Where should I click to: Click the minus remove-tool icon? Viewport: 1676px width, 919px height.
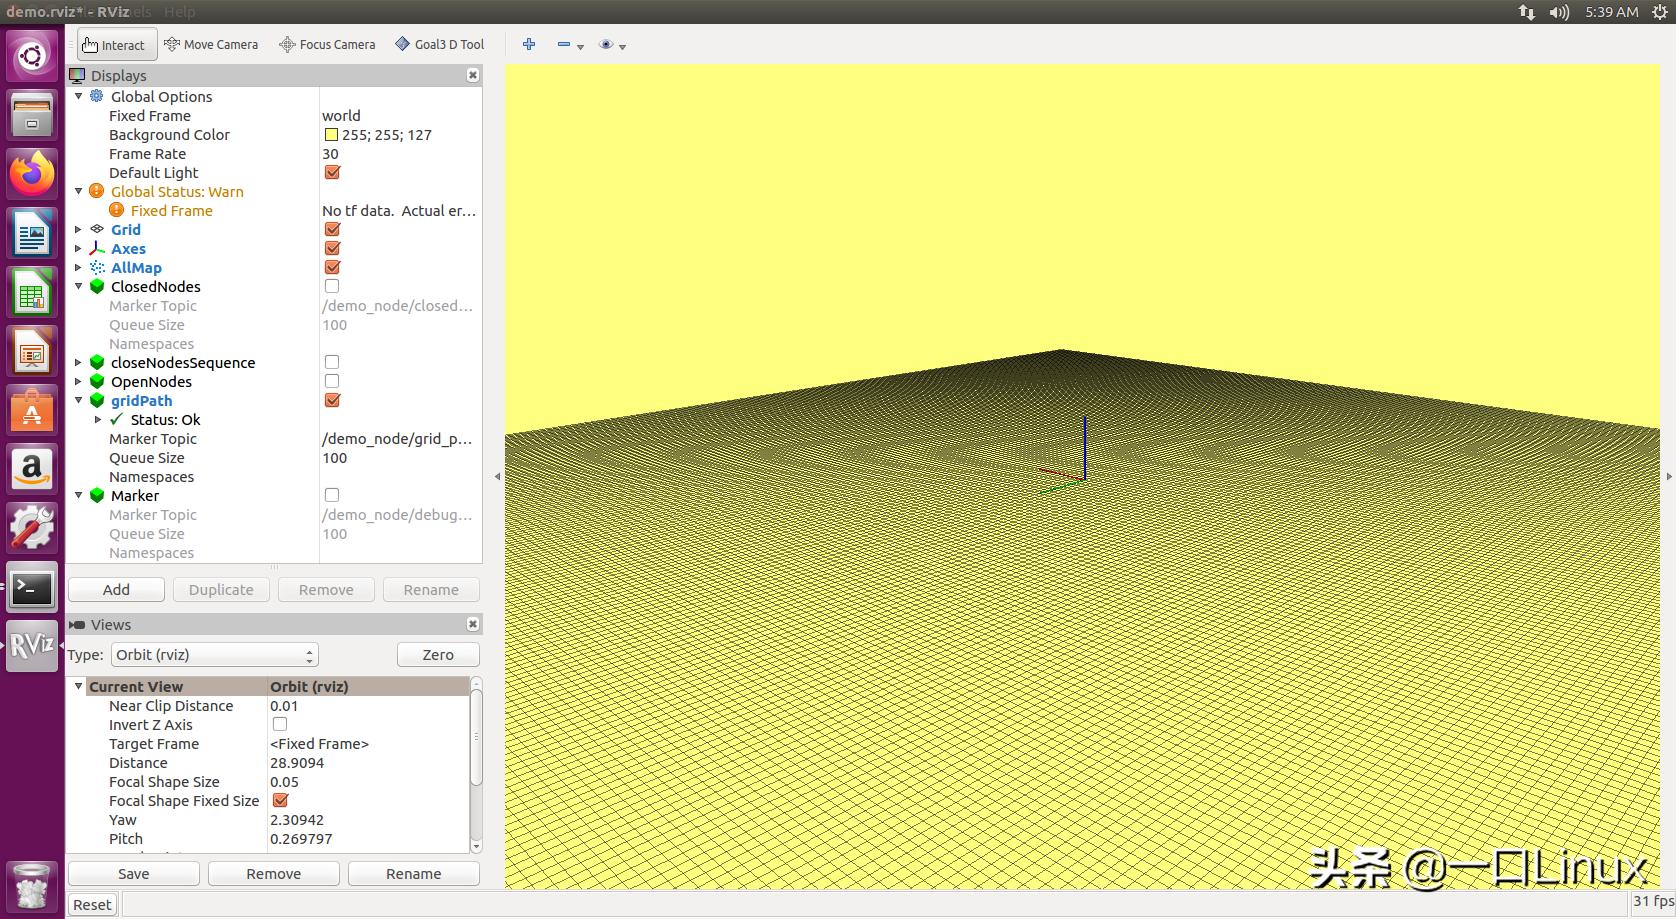tap(564, 45)
